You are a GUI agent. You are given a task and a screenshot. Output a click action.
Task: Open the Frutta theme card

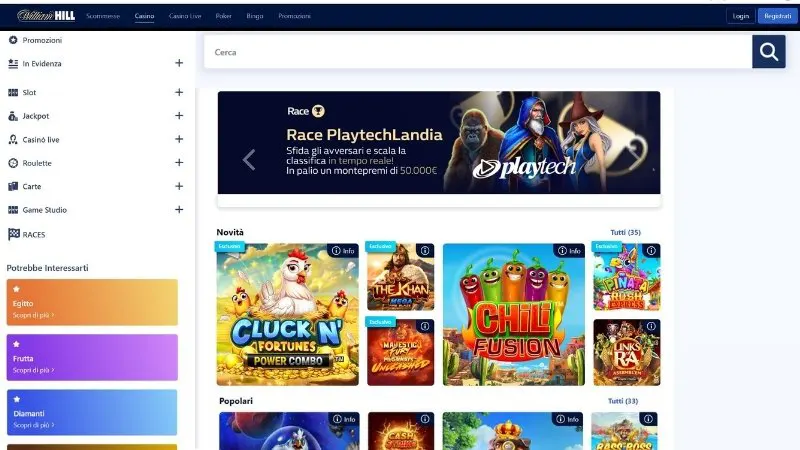(92, 357)
